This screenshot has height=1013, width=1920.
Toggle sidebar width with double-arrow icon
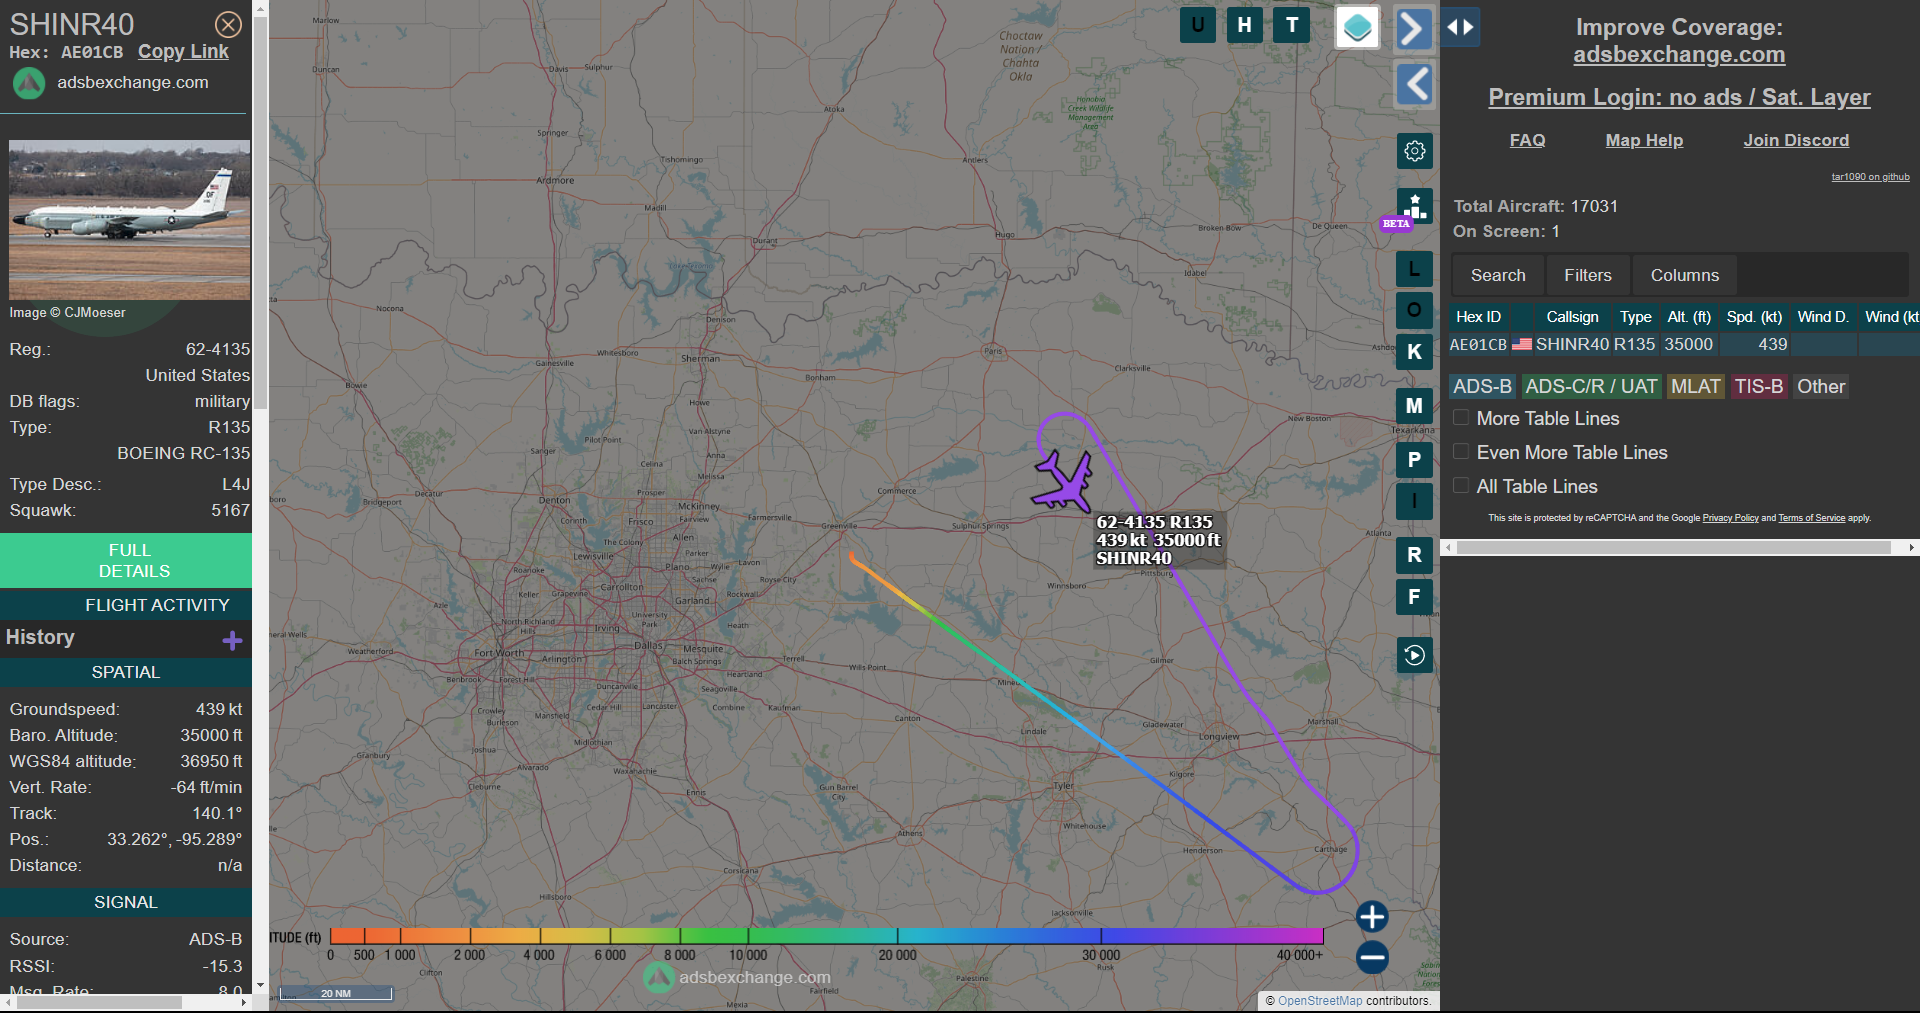(1460, 27)
